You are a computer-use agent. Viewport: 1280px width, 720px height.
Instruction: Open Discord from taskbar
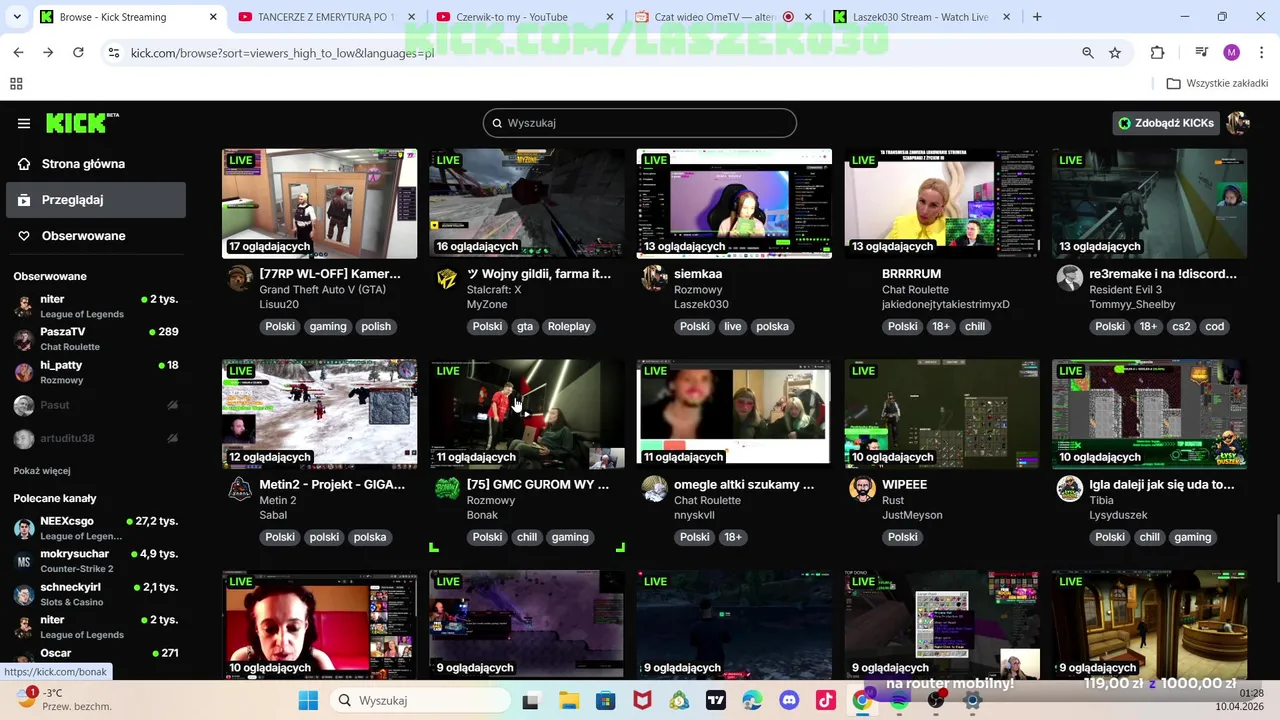coord(789,700)
